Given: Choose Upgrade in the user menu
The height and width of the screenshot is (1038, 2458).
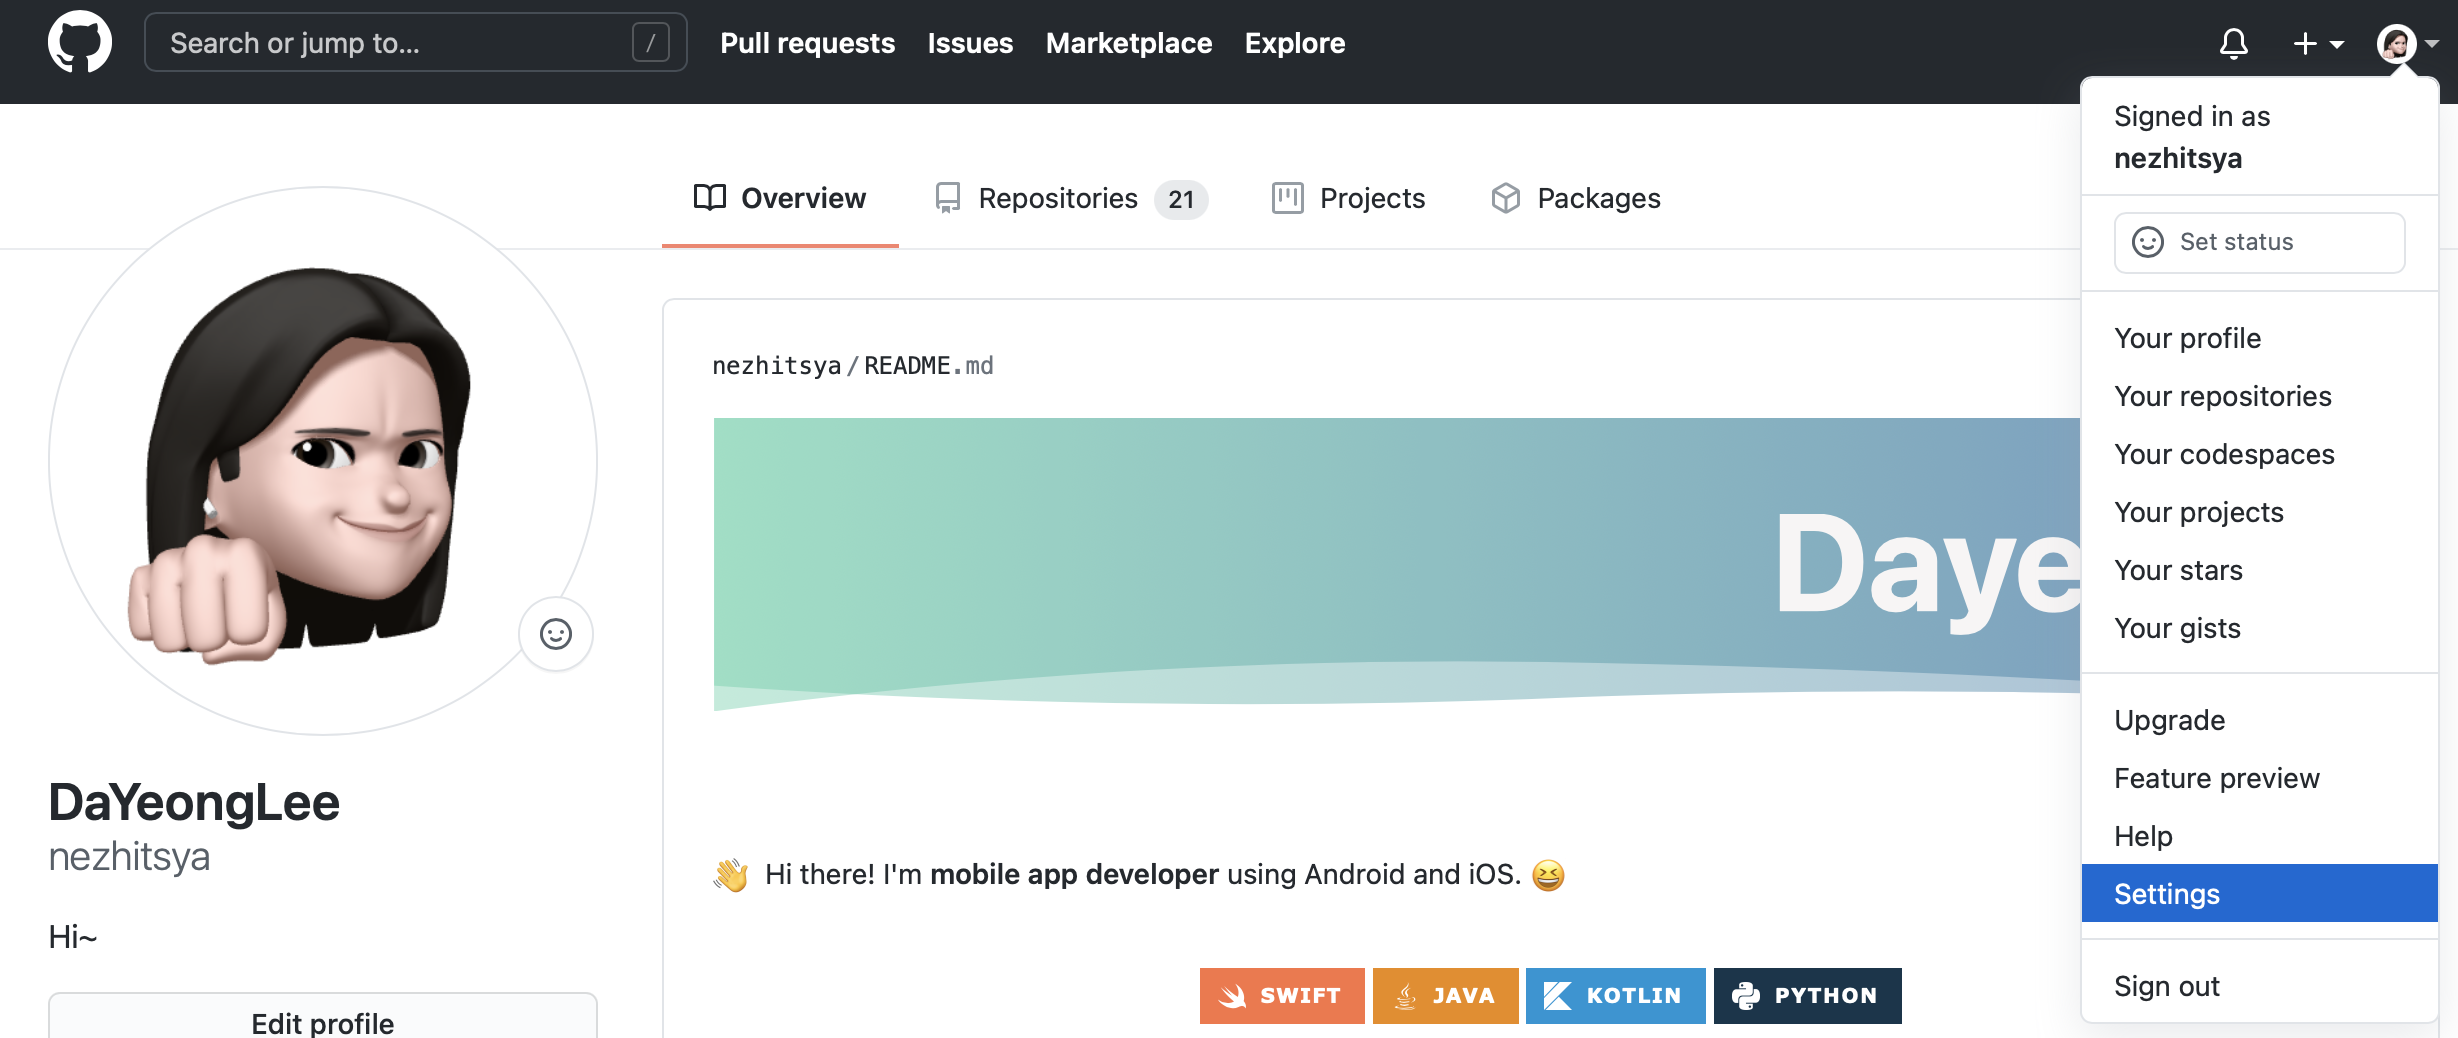Looking at the screenshot, I should pos(2259,720).
